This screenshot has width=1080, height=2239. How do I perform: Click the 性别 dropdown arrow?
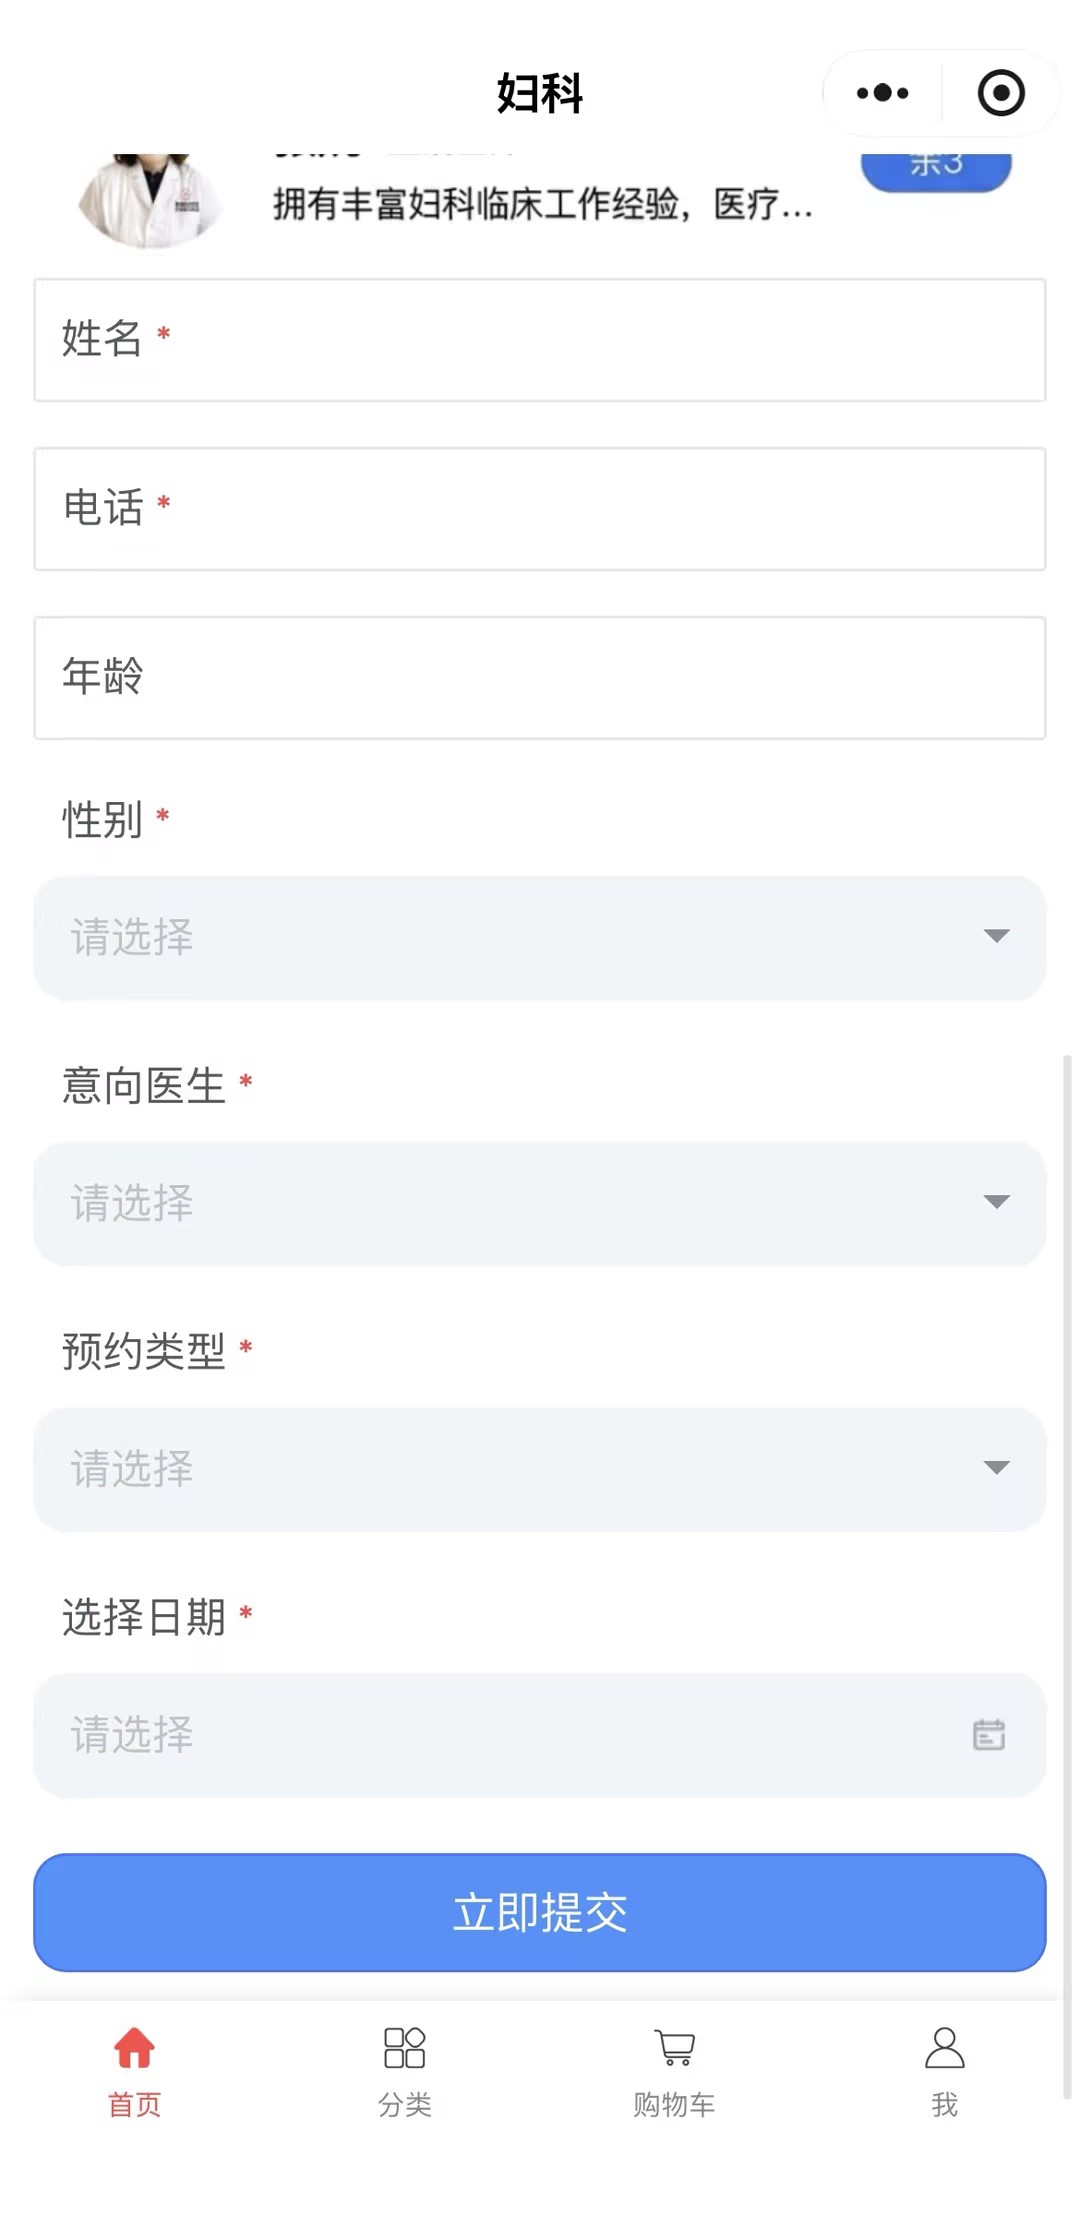point(996,936)
